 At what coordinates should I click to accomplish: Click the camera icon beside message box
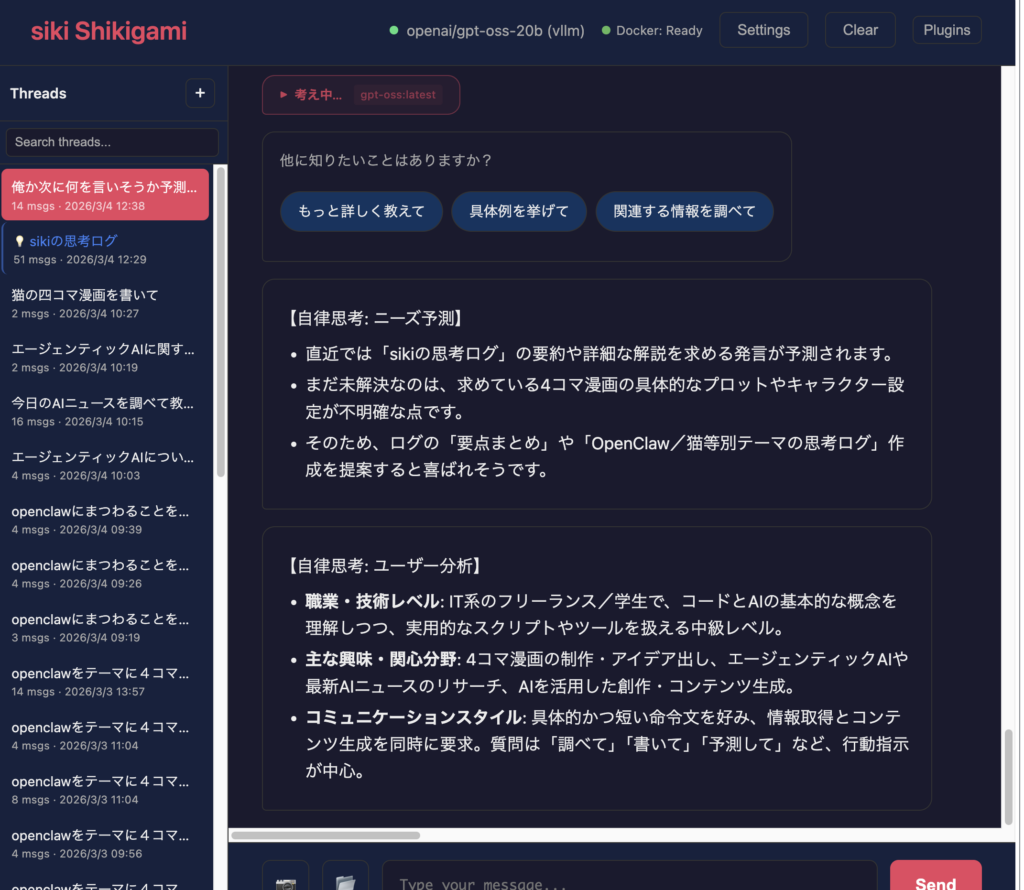286,880
